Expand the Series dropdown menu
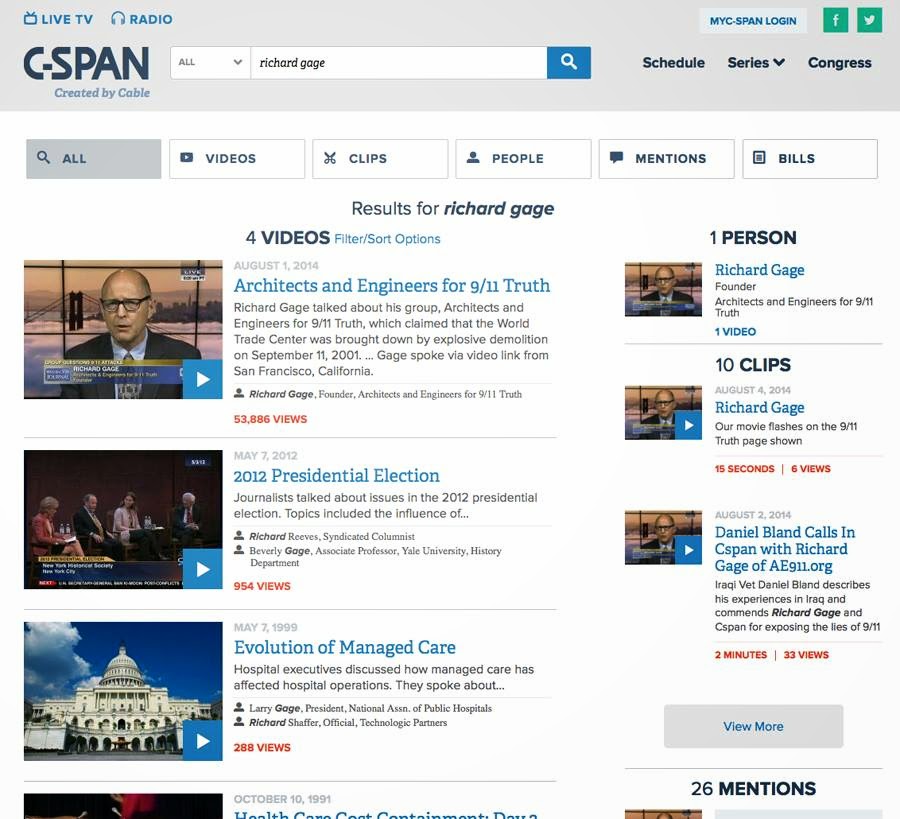Image resolution: width=900 pixels, height=819 pixels. [756, 63]
